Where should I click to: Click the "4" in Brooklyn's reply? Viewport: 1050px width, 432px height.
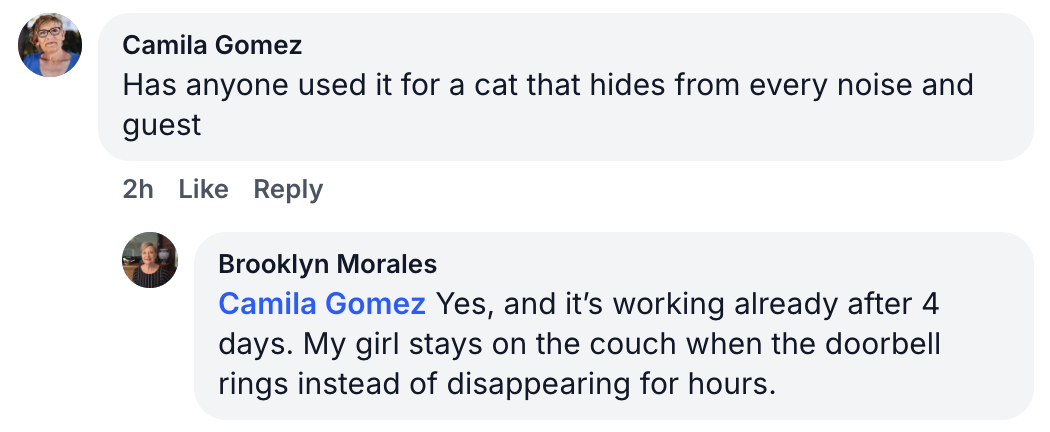point(930,303)
